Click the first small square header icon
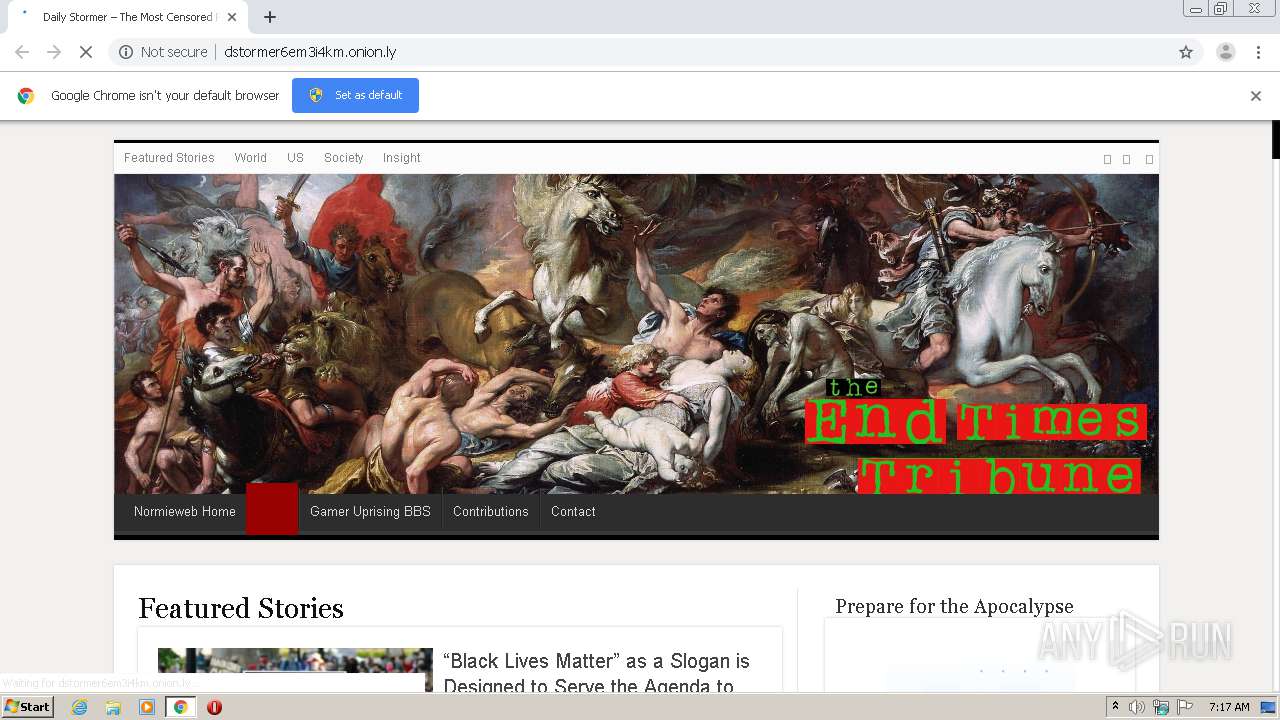 [1107, 159]
